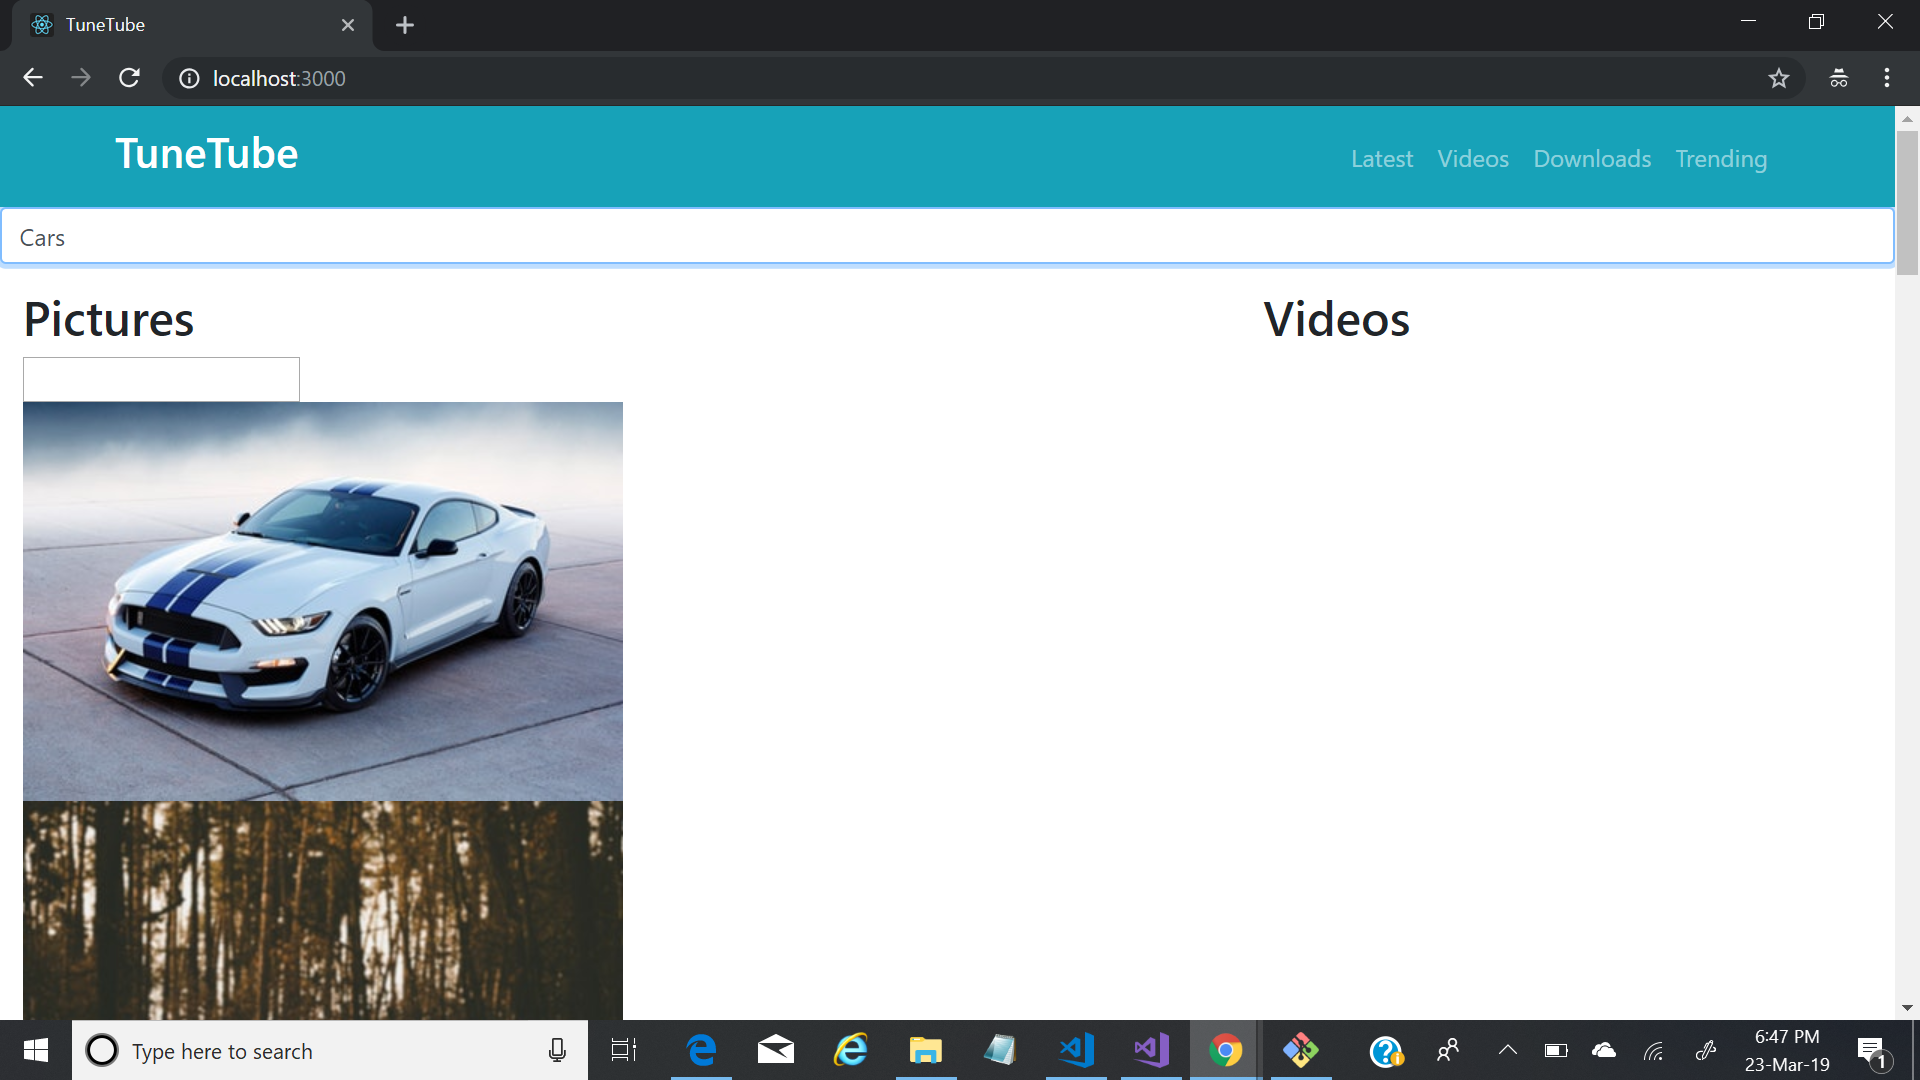Expand hidden system tray icons with the chevron
The image size is (1920, 1080).
pyautogui.click(x=1507, y=1050)
